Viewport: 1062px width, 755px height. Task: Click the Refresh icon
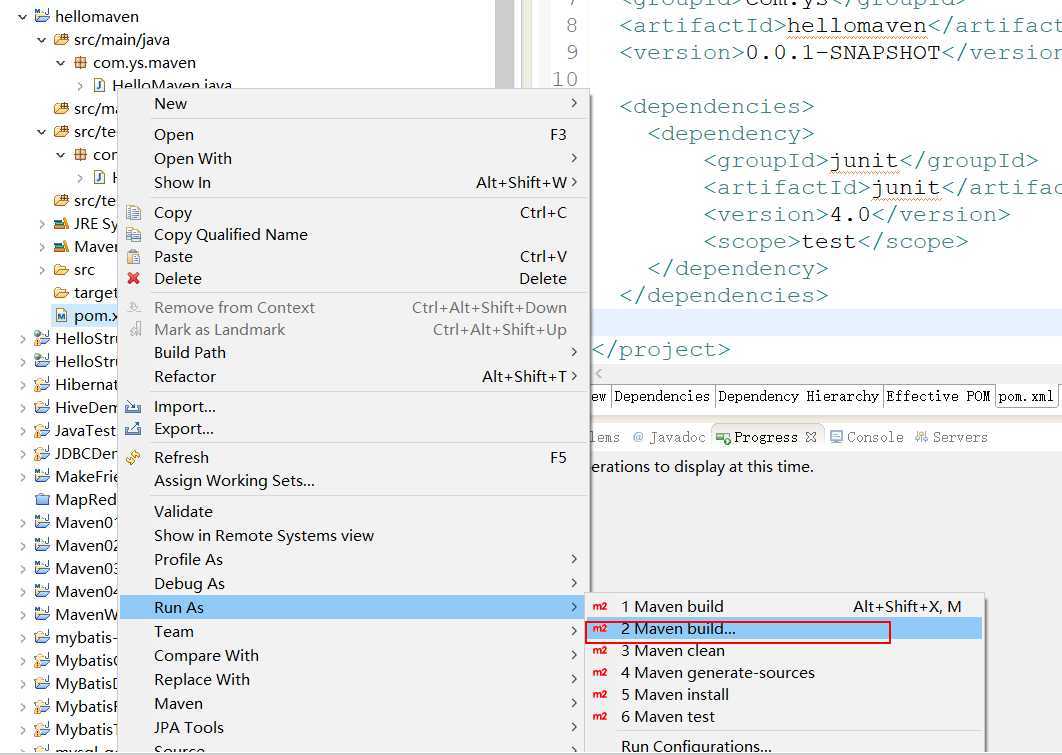pos(133,458)
